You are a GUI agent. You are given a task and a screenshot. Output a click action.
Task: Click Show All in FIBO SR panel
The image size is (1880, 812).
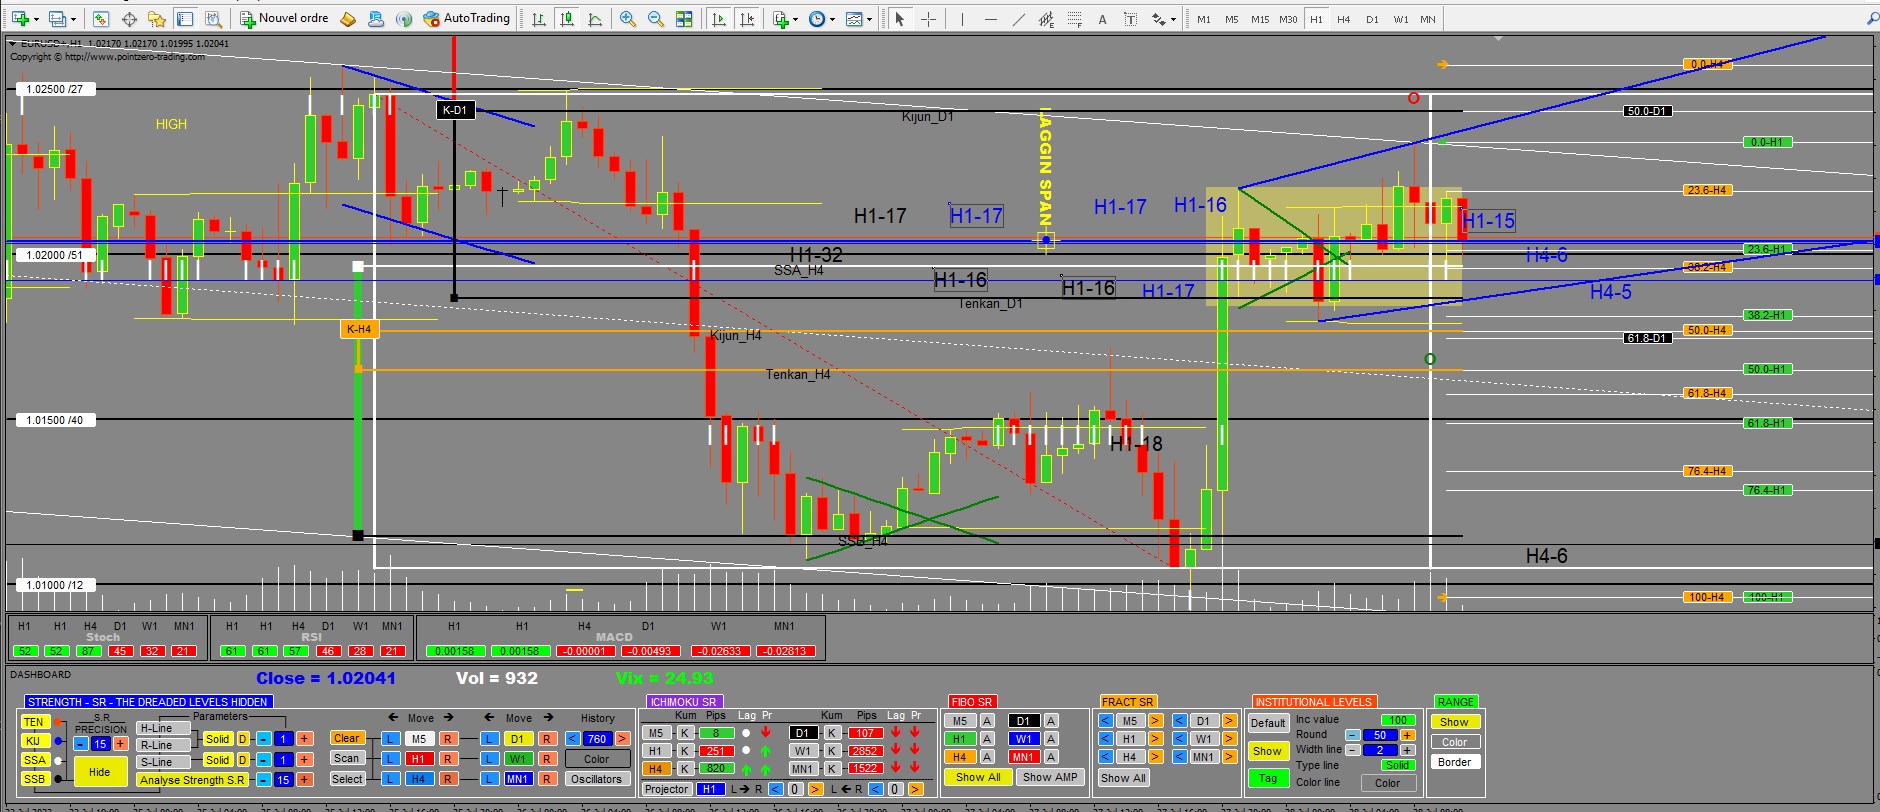(977, 777)
